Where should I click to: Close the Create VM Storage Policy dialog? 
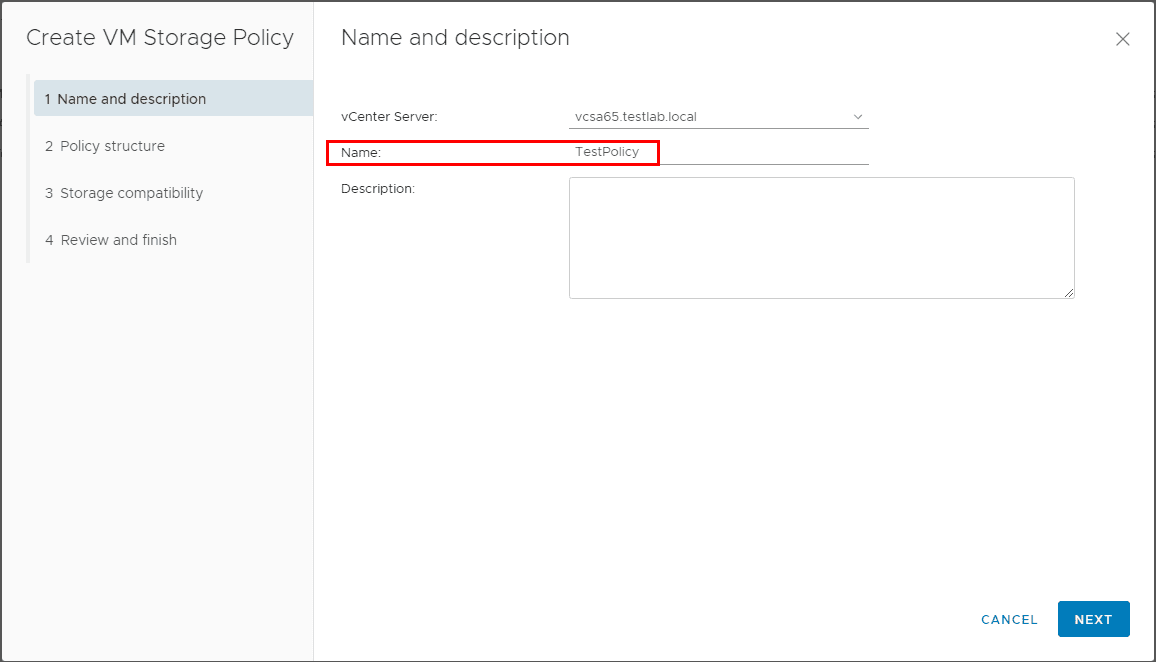click(1122, 39)
